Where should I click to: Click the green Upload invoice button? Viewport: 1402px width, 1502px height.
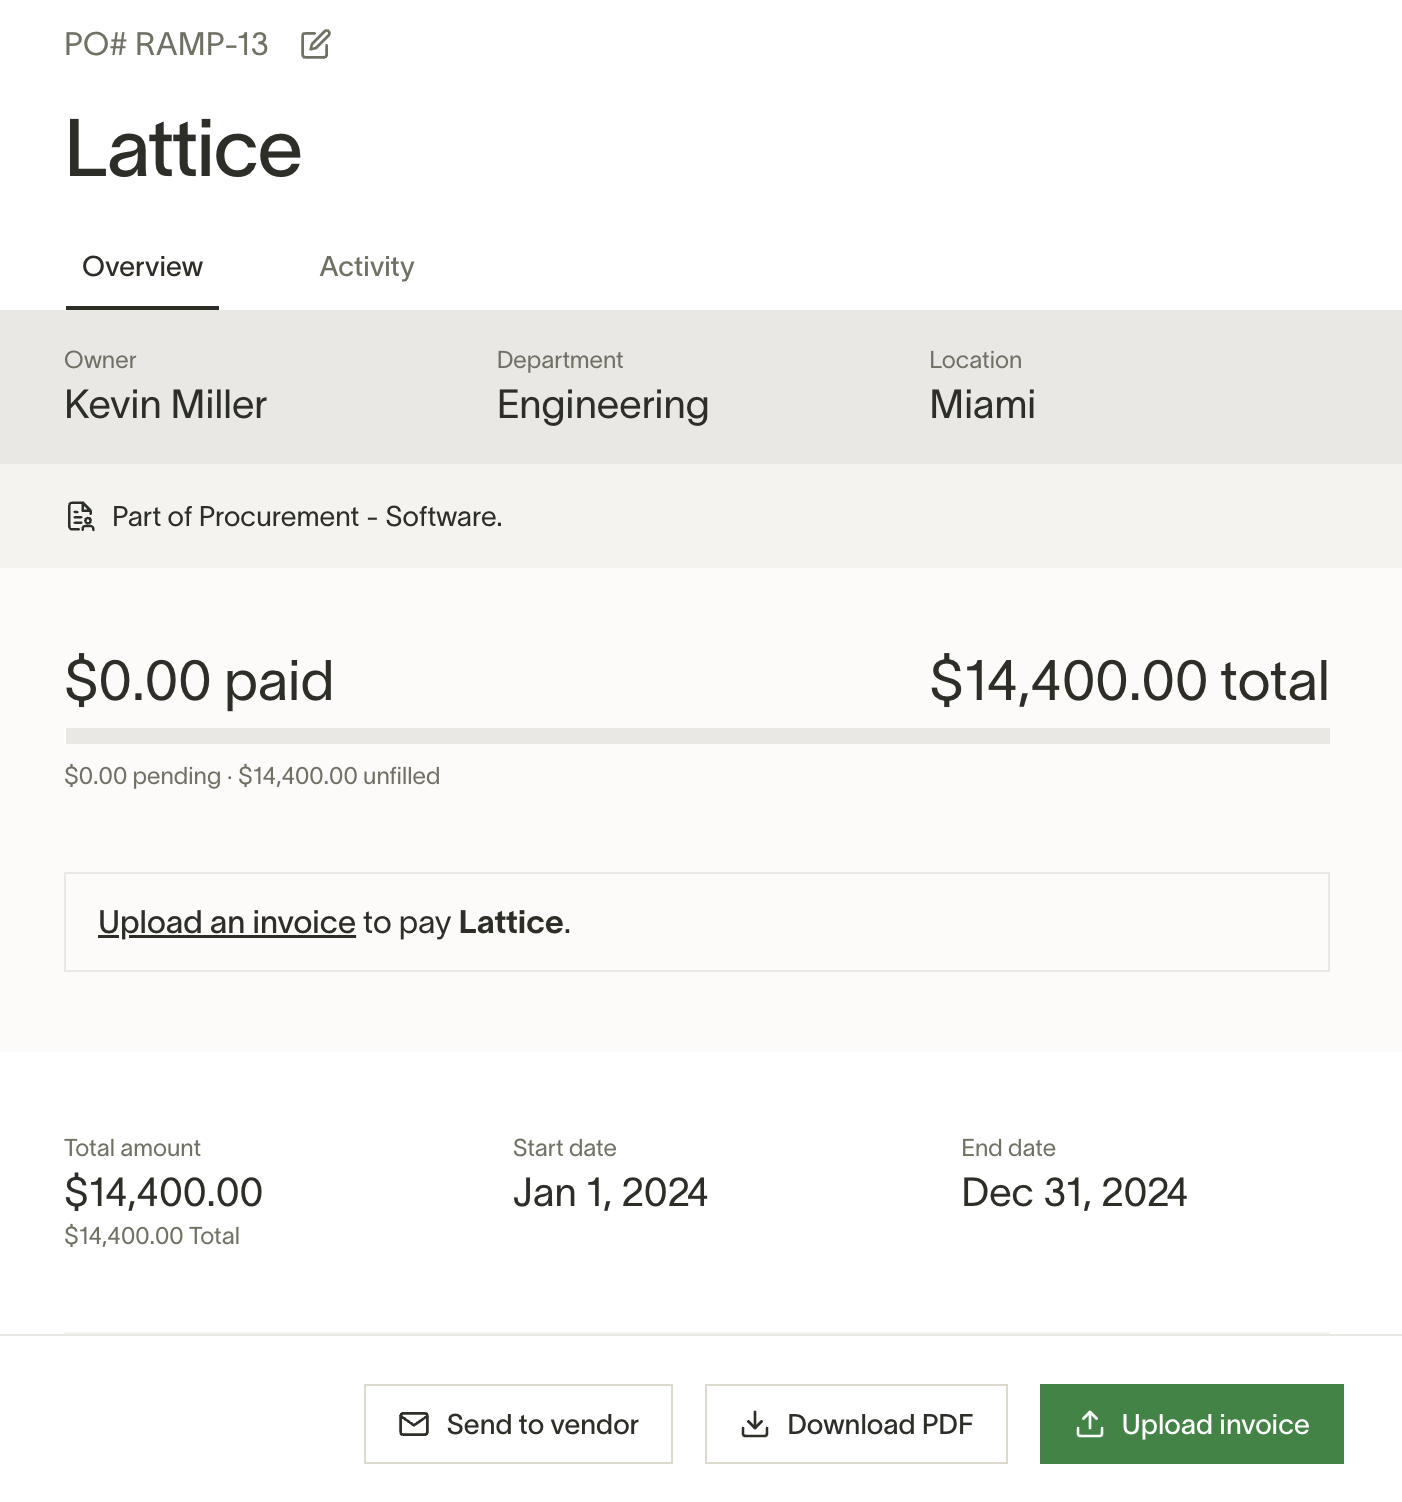point(1192,1424)
